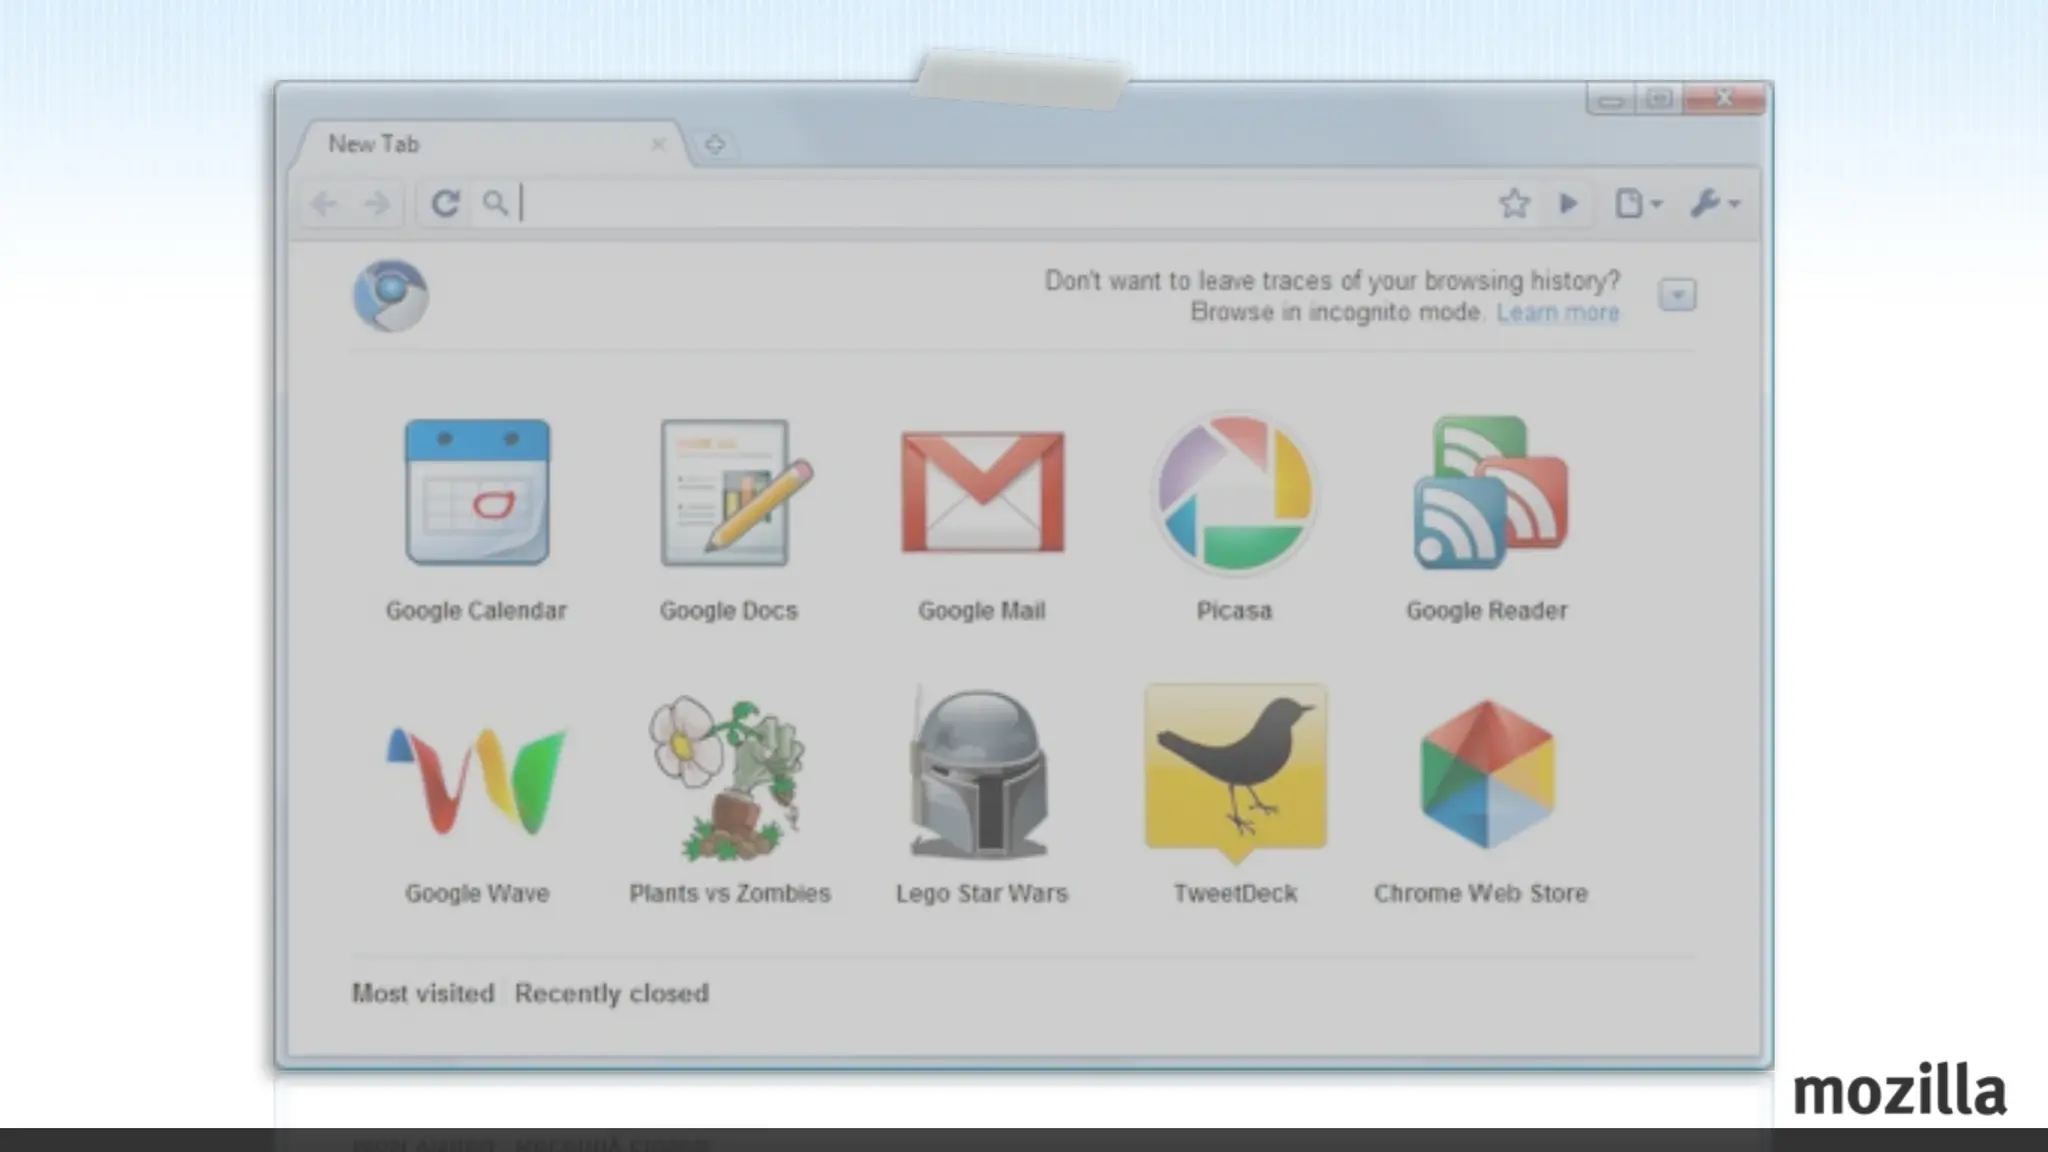2048x1152 pixels.
Task: Open the Chrome Web Store icon
Action: (1487, 775)
